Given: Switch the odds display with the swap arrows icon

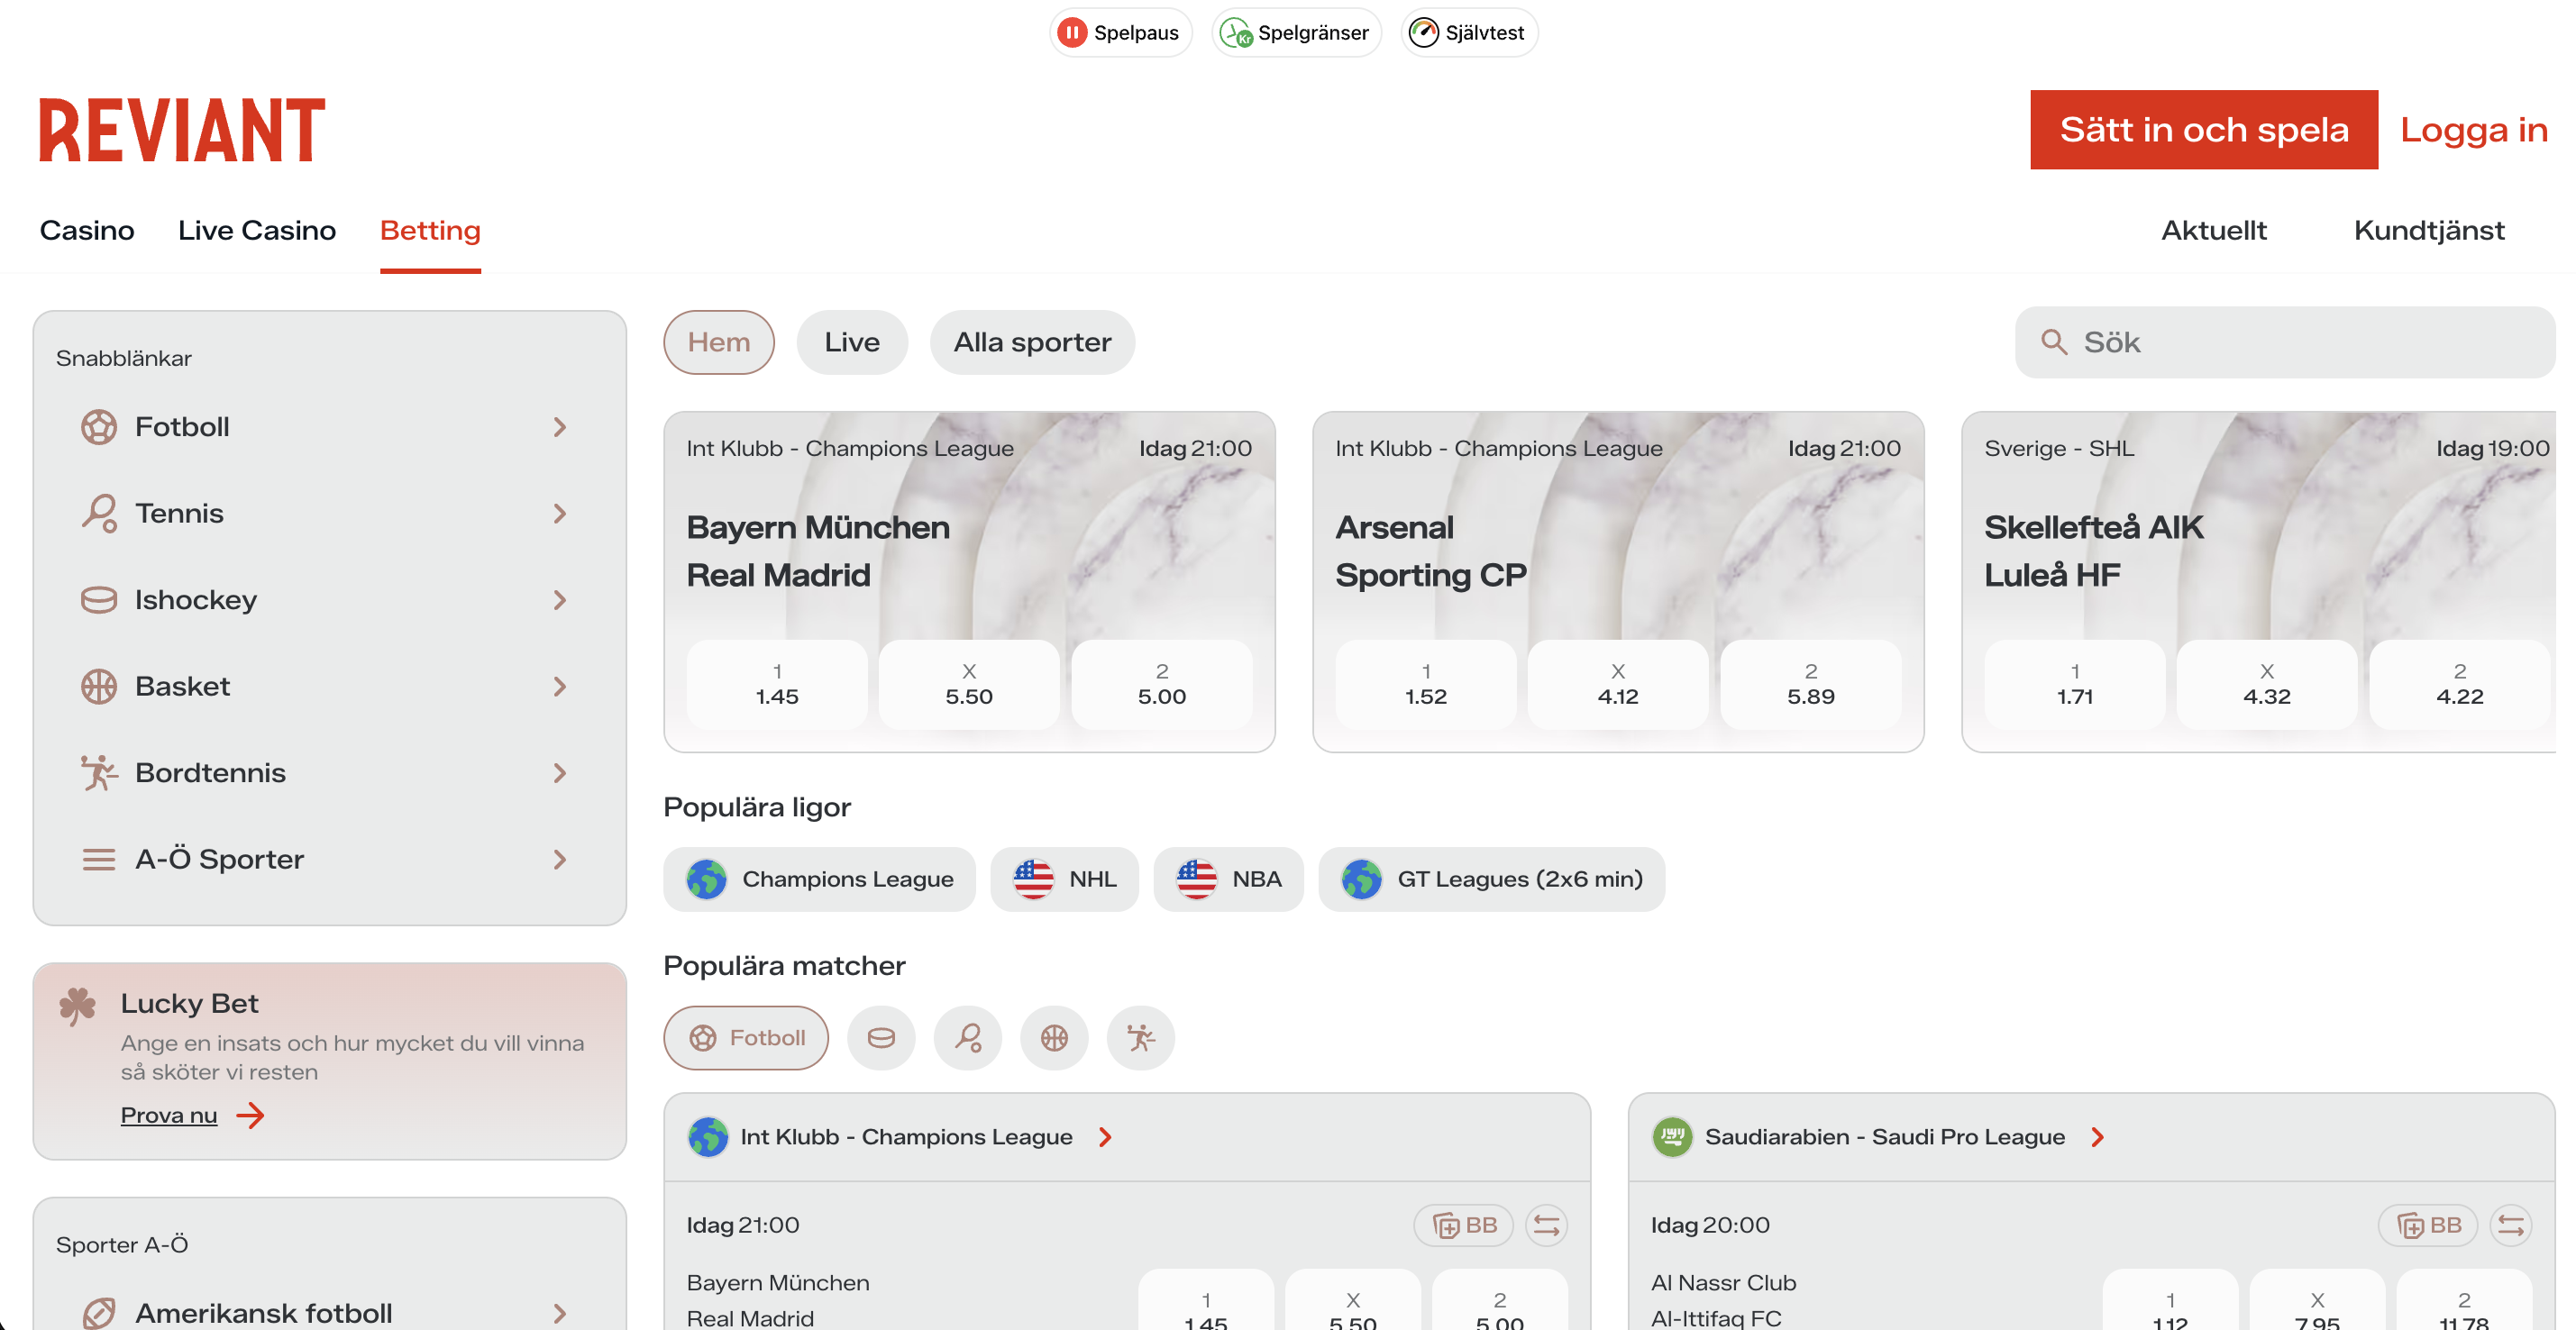Looking at the screenshot, I should 1546,1224.
